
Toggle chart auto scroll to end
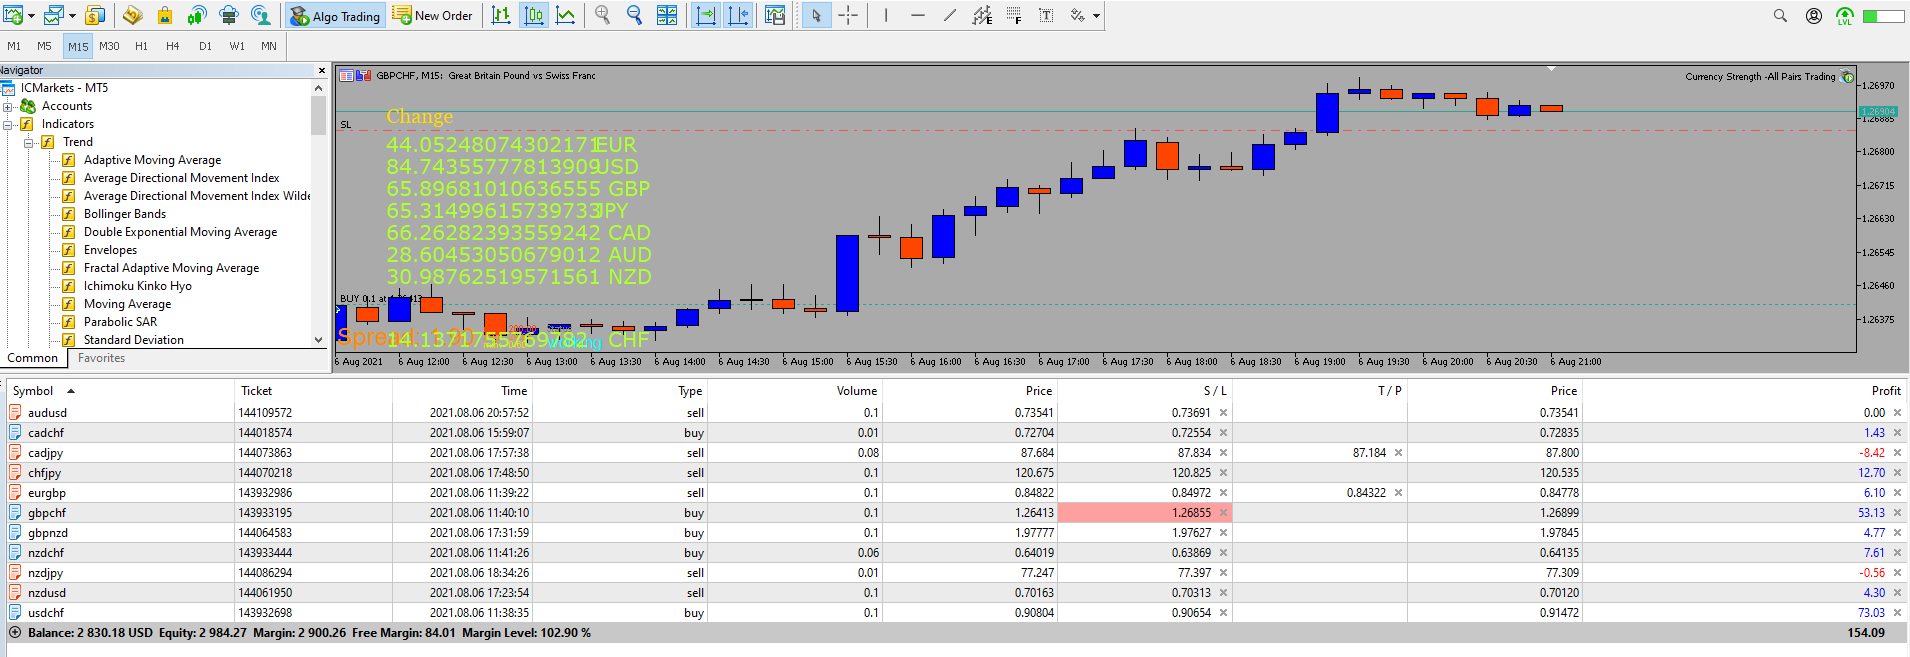click(706, 15)
